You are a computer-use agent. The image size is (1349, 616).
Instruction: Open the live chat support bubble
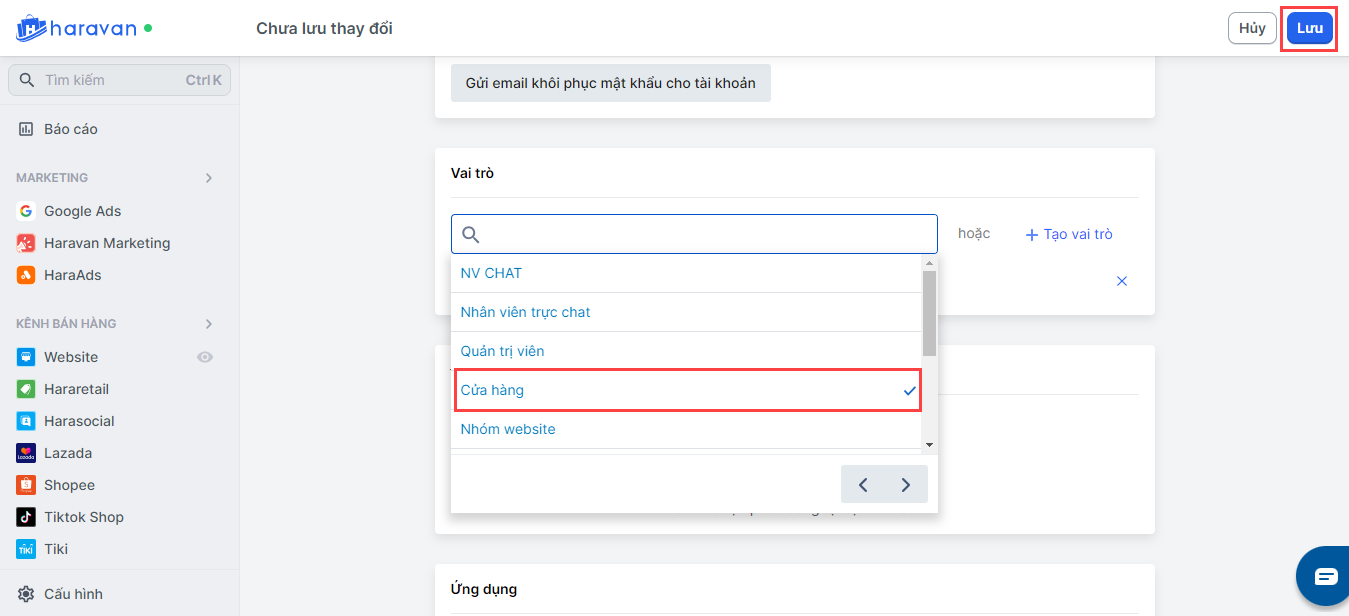1324,576
